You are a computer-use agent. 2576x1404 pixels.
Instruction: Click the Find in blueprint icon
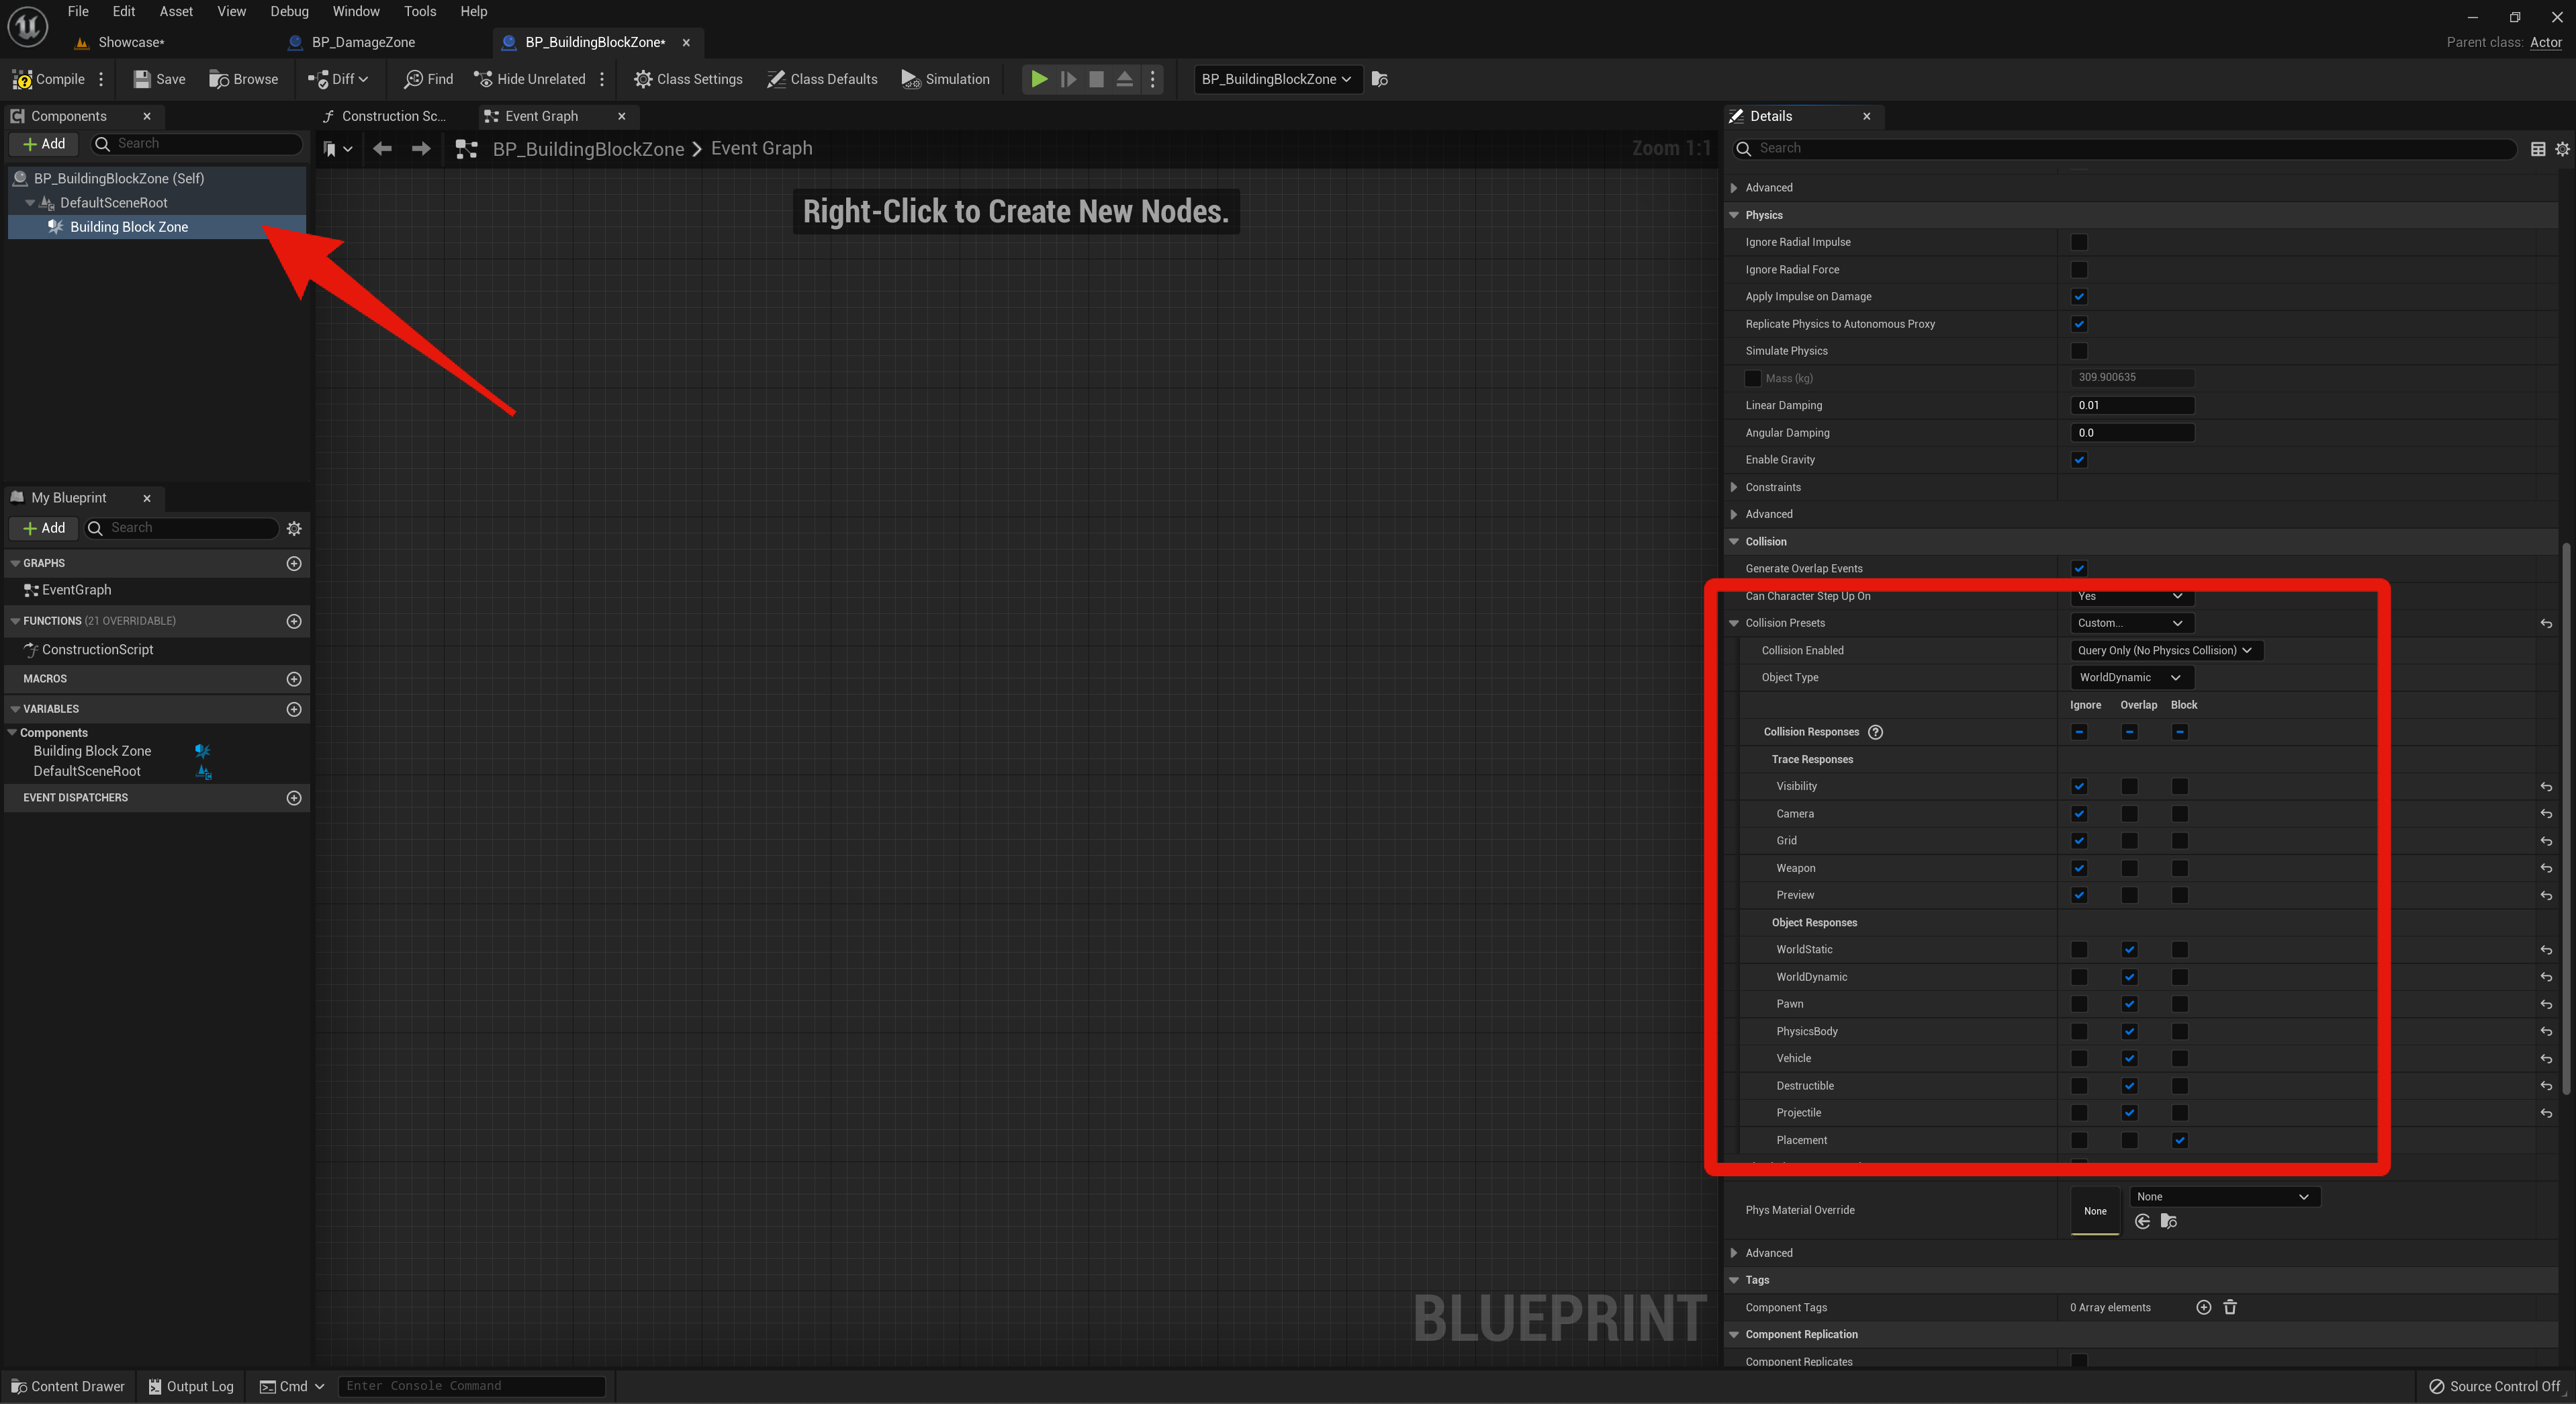point(413,79)
